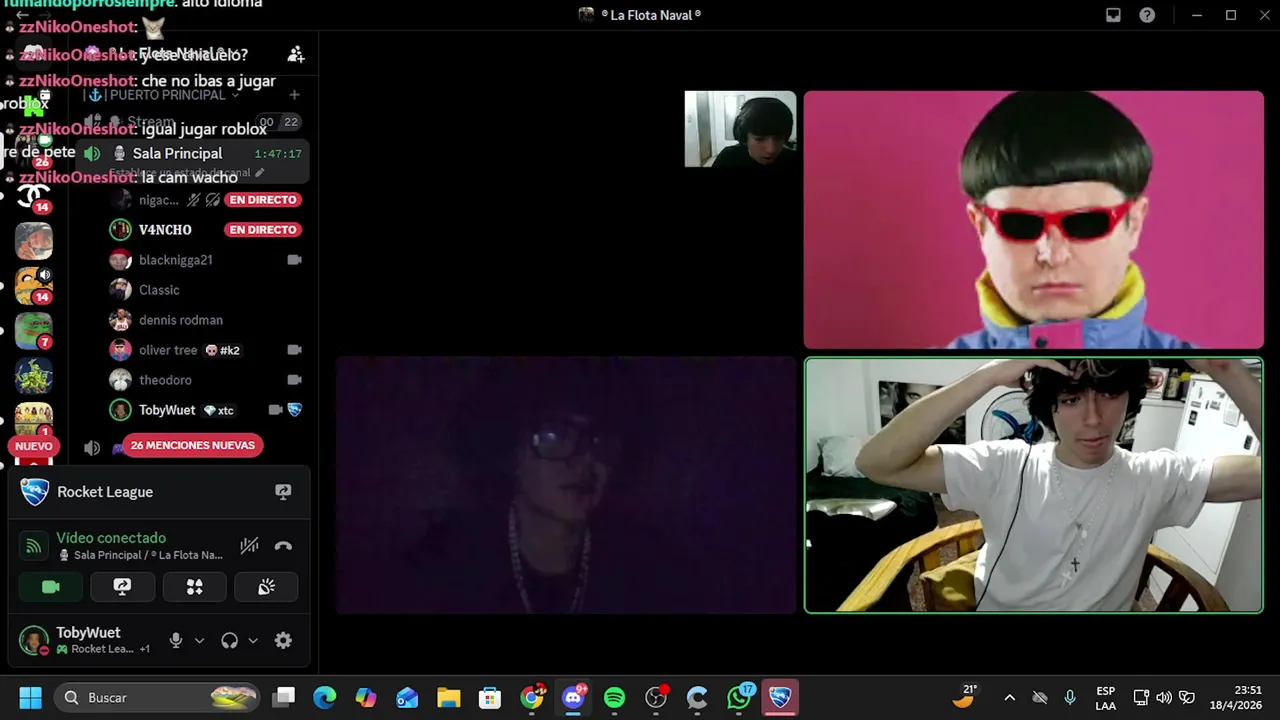This screenshot has width=1280, height=720.
Task: Click blacknigga21's camera icon
Action: tap(294, 260)
